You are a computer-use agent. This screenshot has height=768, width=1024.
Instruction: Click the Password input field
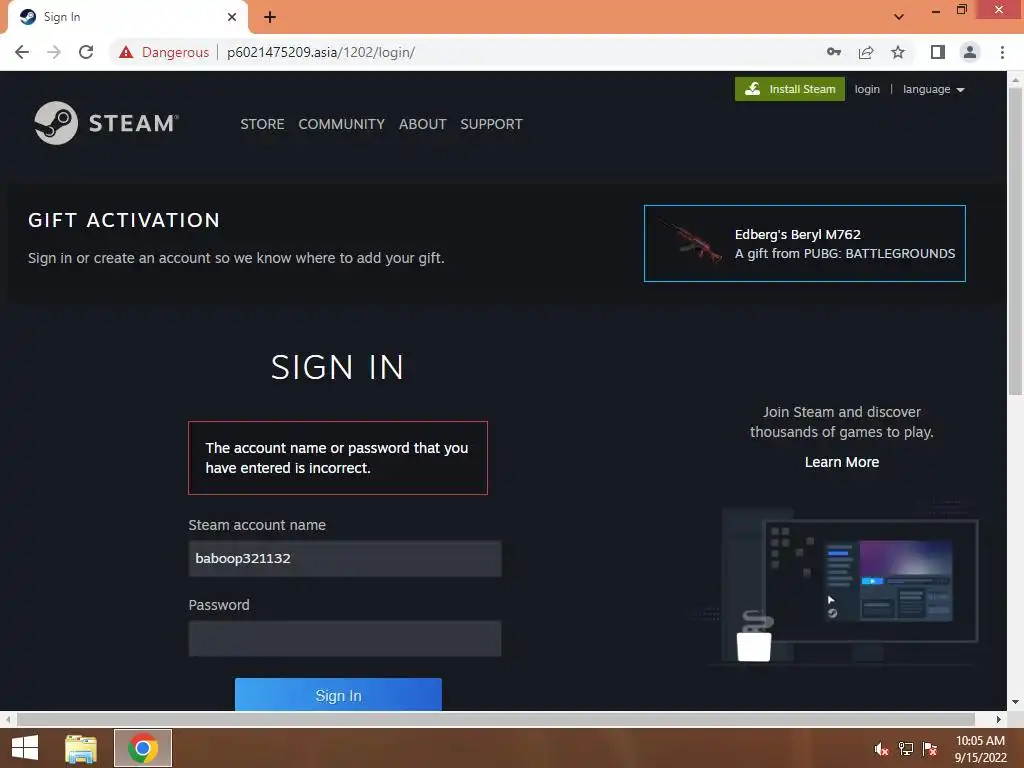pos(345,638)
